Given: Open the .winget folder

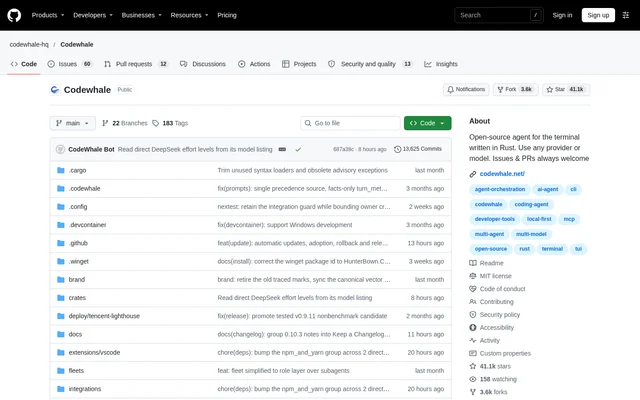Looking at the screenshot, I should pyautogui.click(x=78, y=262).
